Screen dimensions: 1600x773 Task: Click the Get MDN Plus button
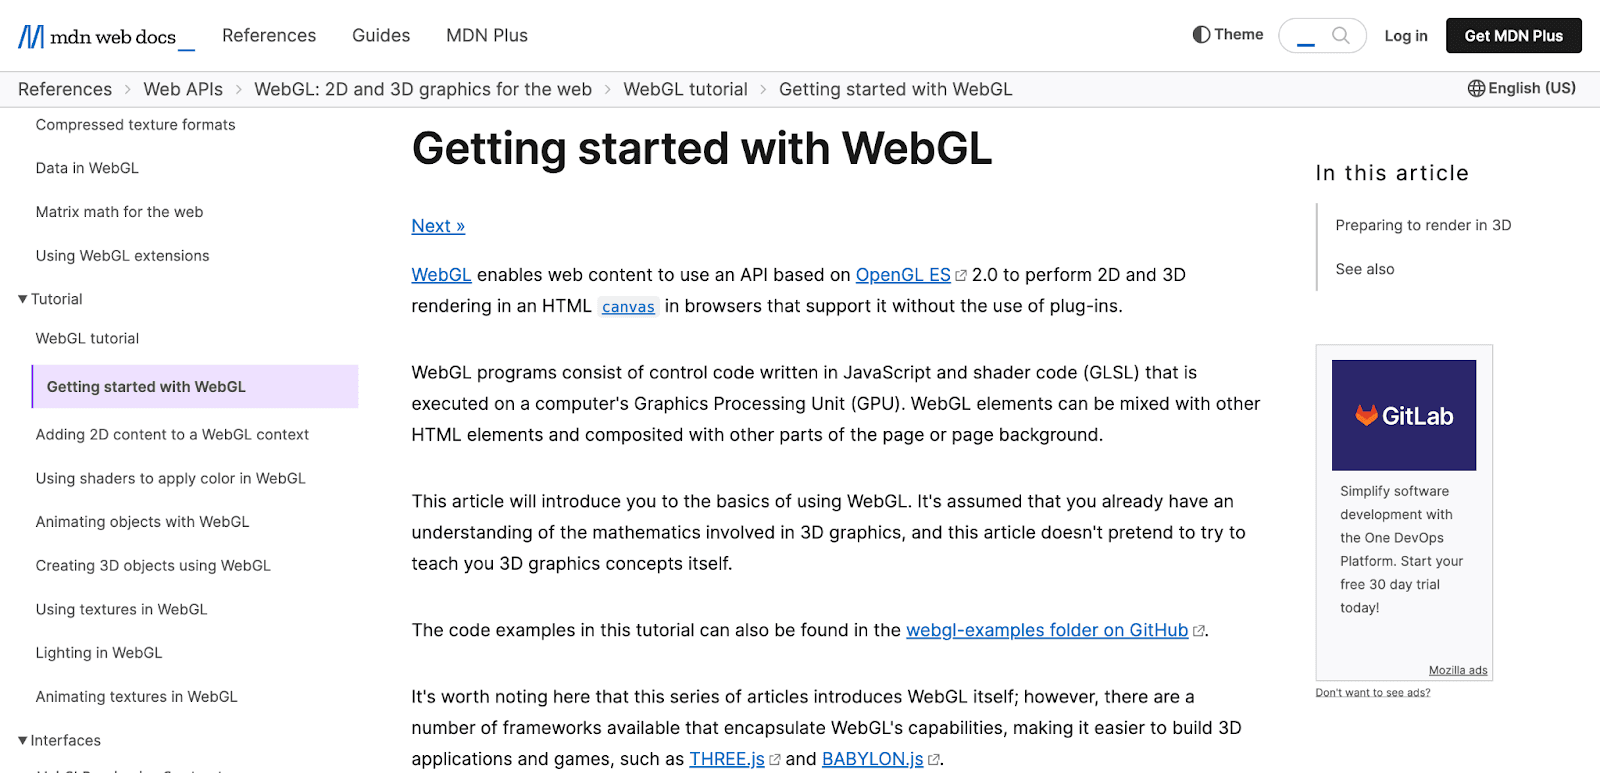1513,36
